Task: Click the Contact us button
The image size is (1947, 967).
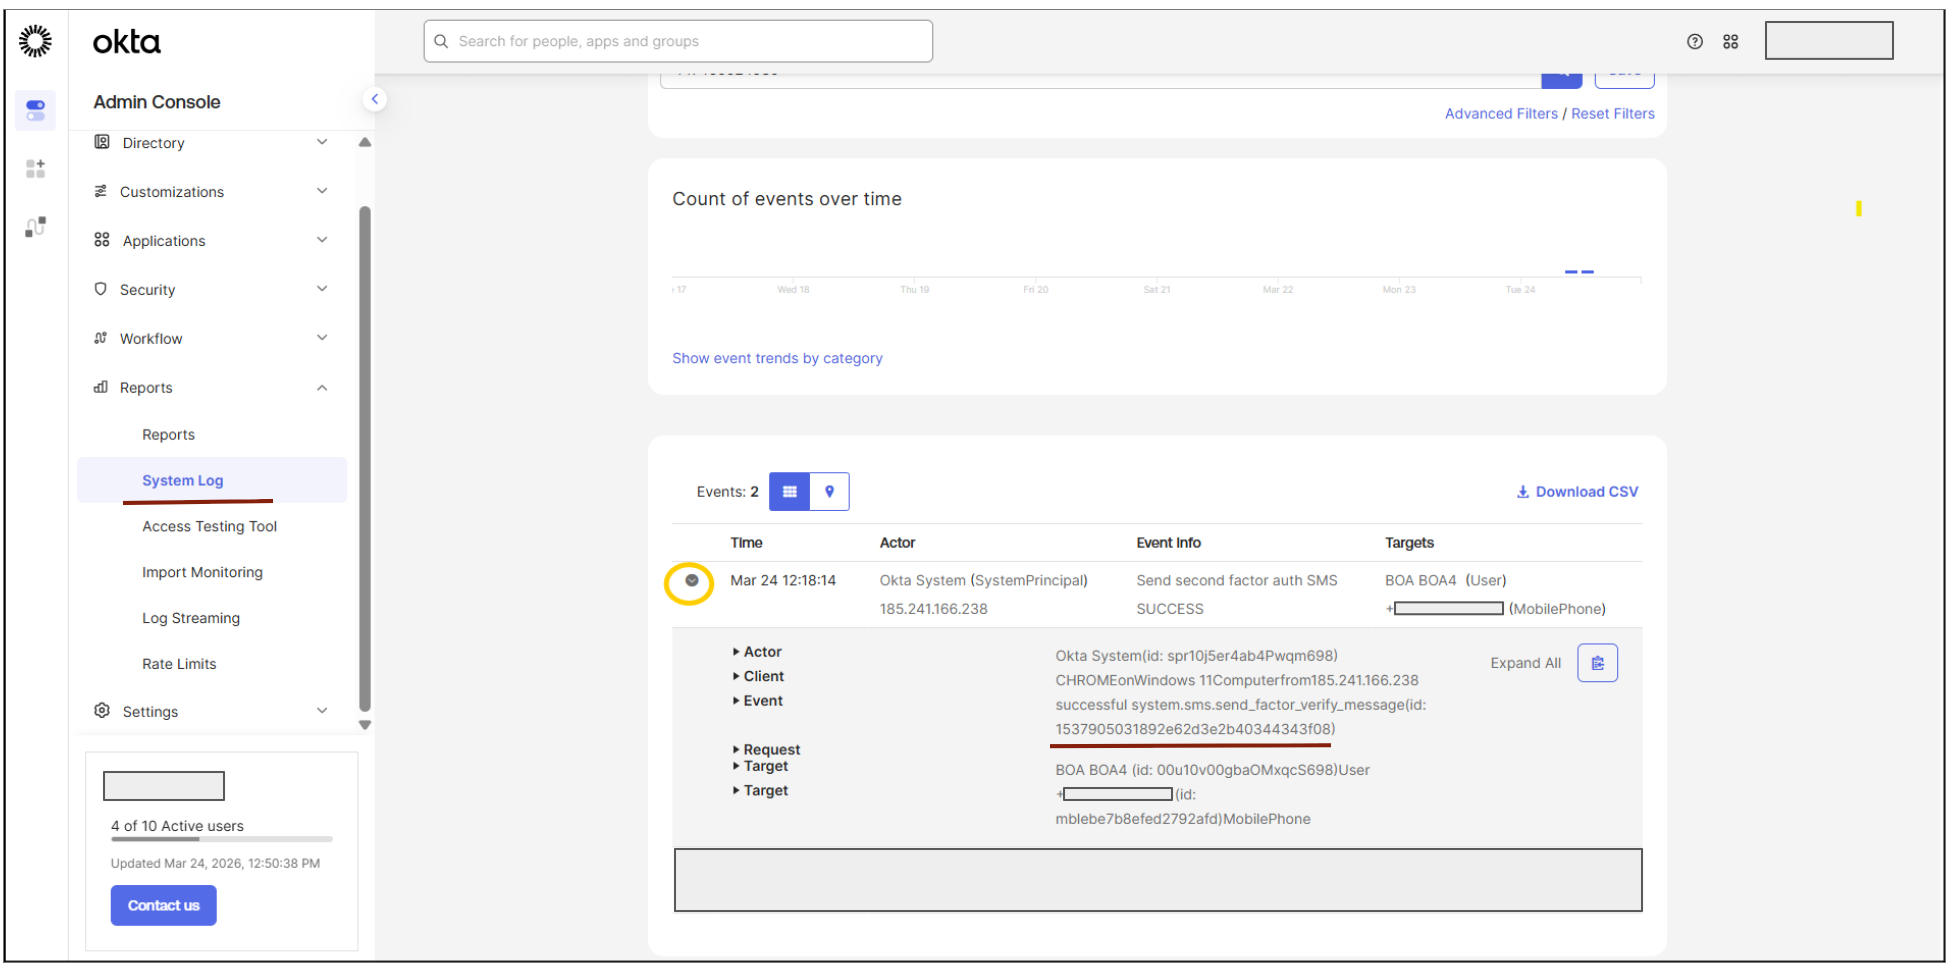Action: pyautogui.click(x=163, y=905)
